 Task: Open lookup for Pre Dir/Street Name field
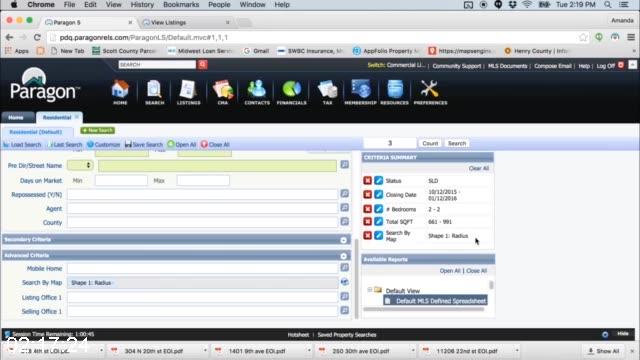click(x=344, y=164)
